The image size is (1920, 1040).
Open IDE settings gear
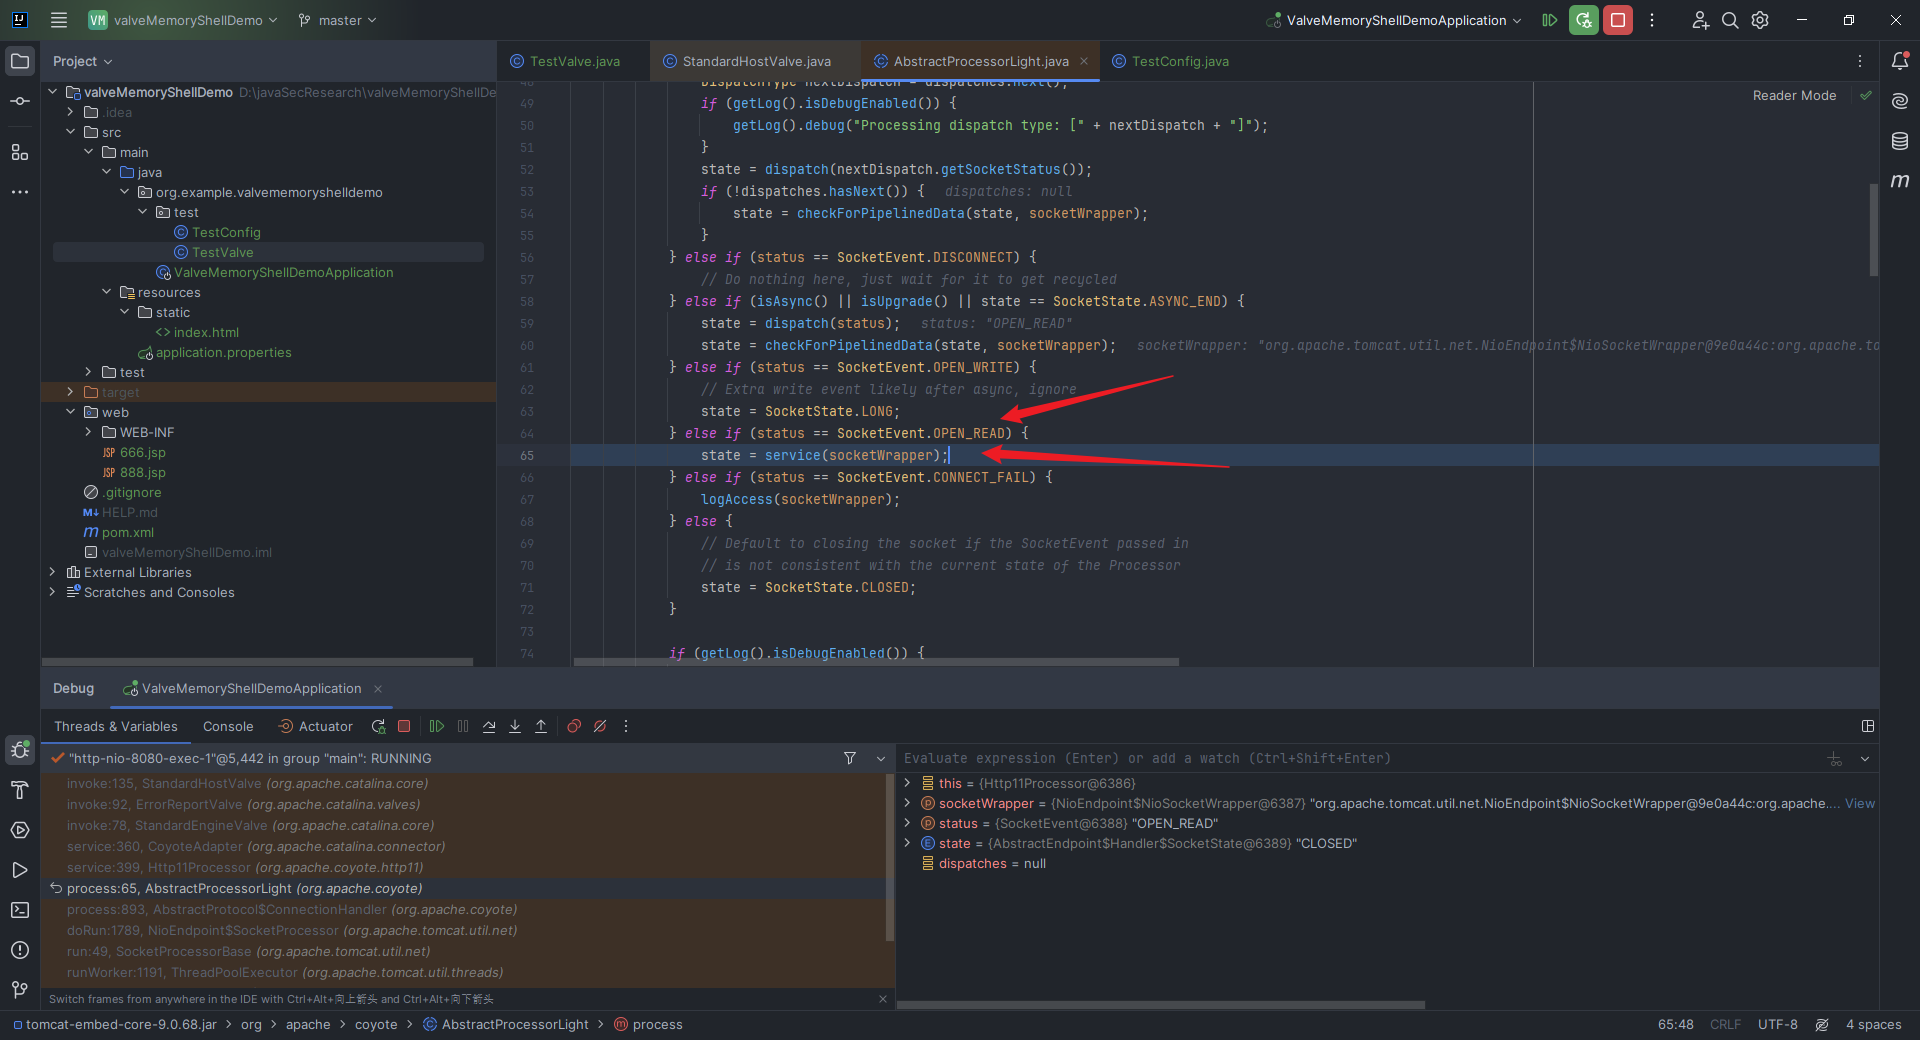(x=1760, y=20)
